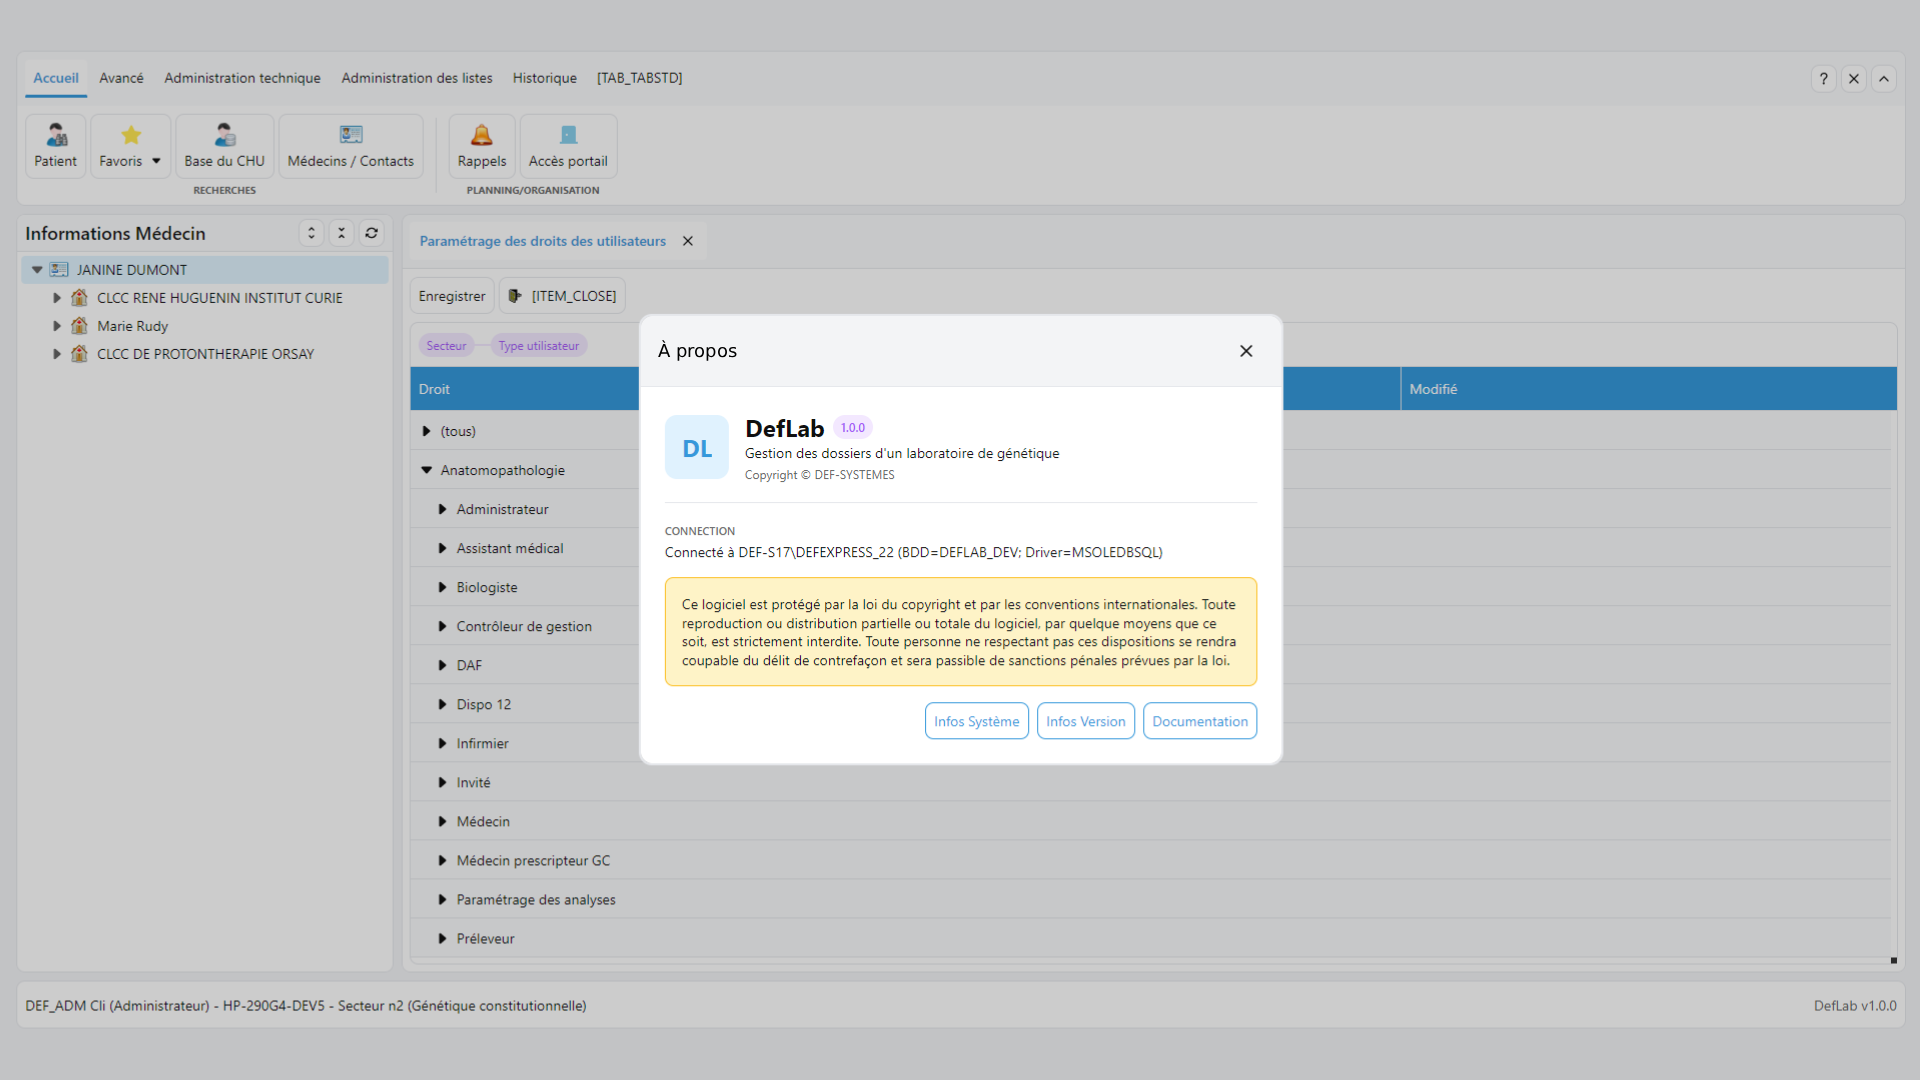Collapse the Anatomopathologie group
The image size is (1920, 1080).
427,470
